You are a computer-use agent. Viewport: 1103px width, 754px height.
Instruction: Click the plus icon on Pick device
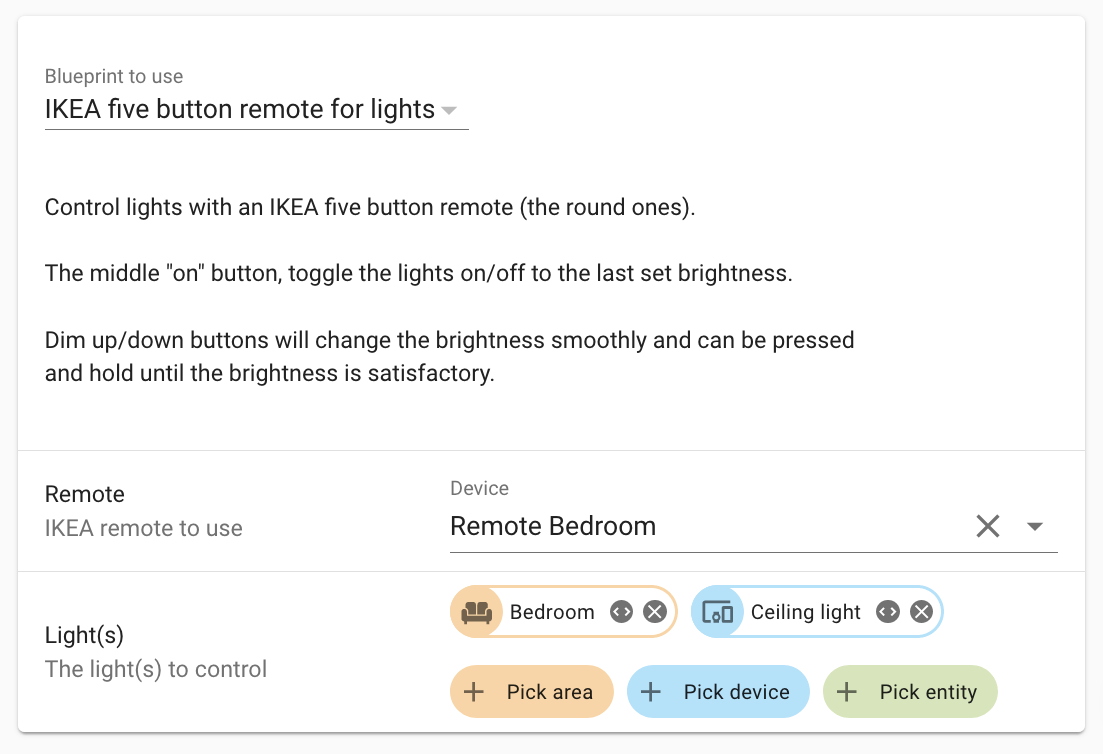652,691
